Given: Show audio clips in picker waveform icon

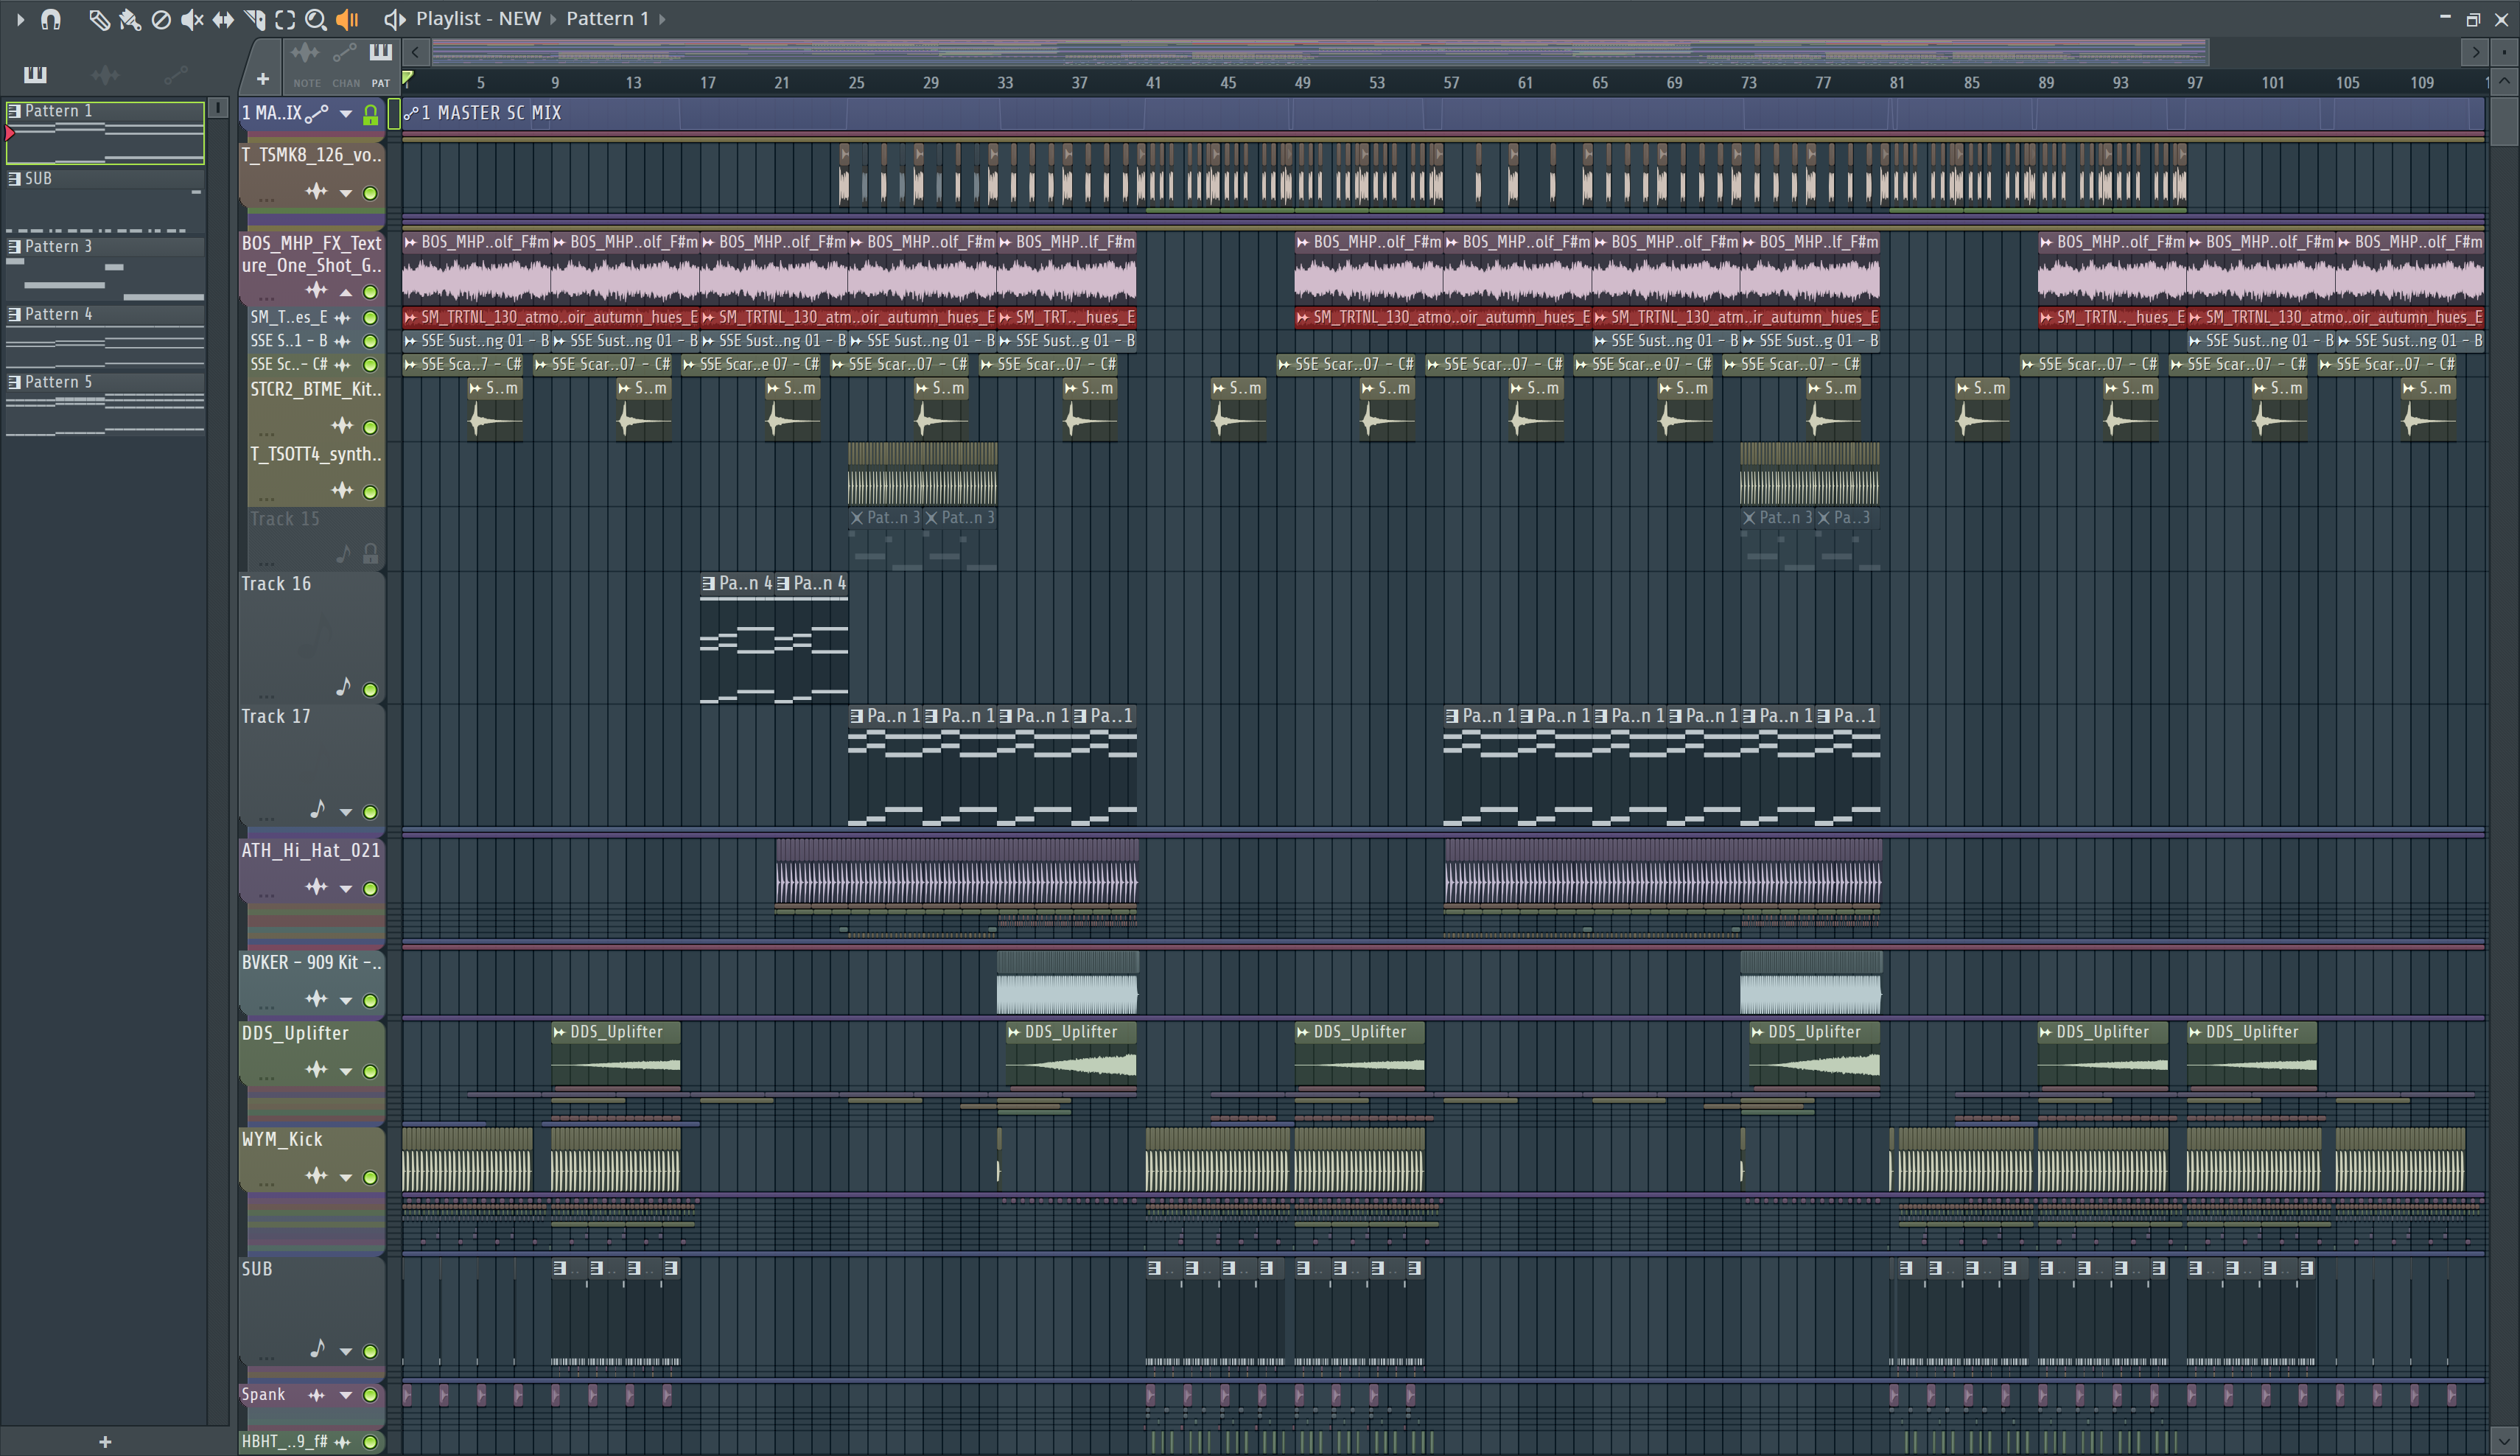Looking at the screenshot, I should (105, 74).
